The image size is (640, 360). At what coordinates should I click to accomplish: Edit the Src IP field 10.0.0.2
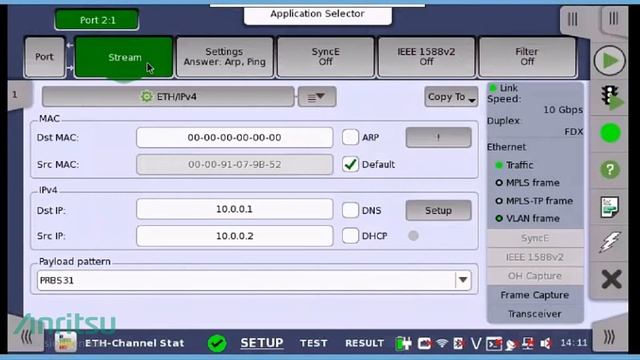coord(234,236)
